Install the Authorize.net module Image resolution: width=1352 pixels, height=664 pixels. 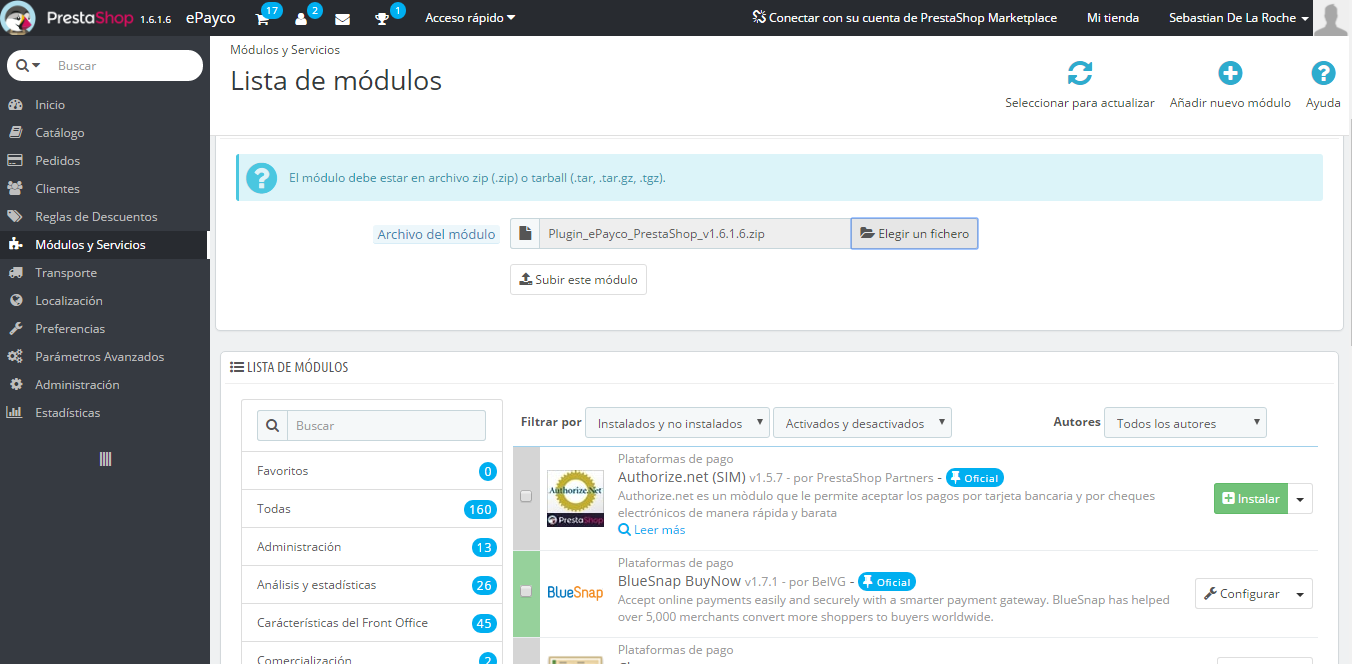tap(1251, 499)
